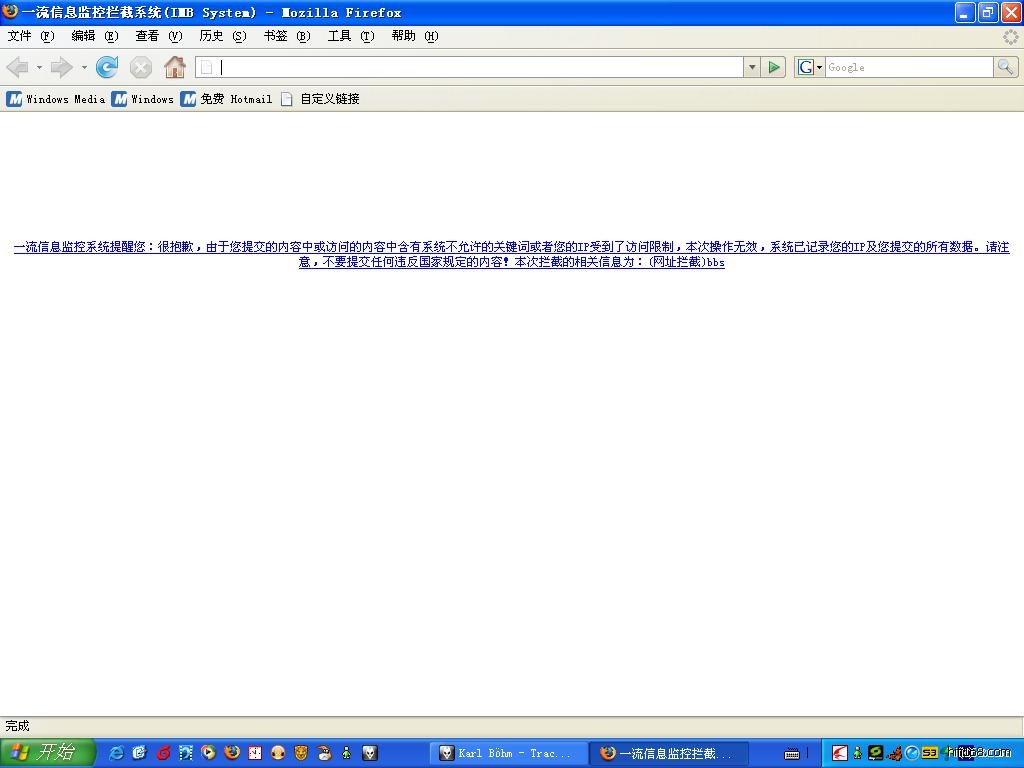
Task: Click the green Go arrow button
Action: [774, 67]
